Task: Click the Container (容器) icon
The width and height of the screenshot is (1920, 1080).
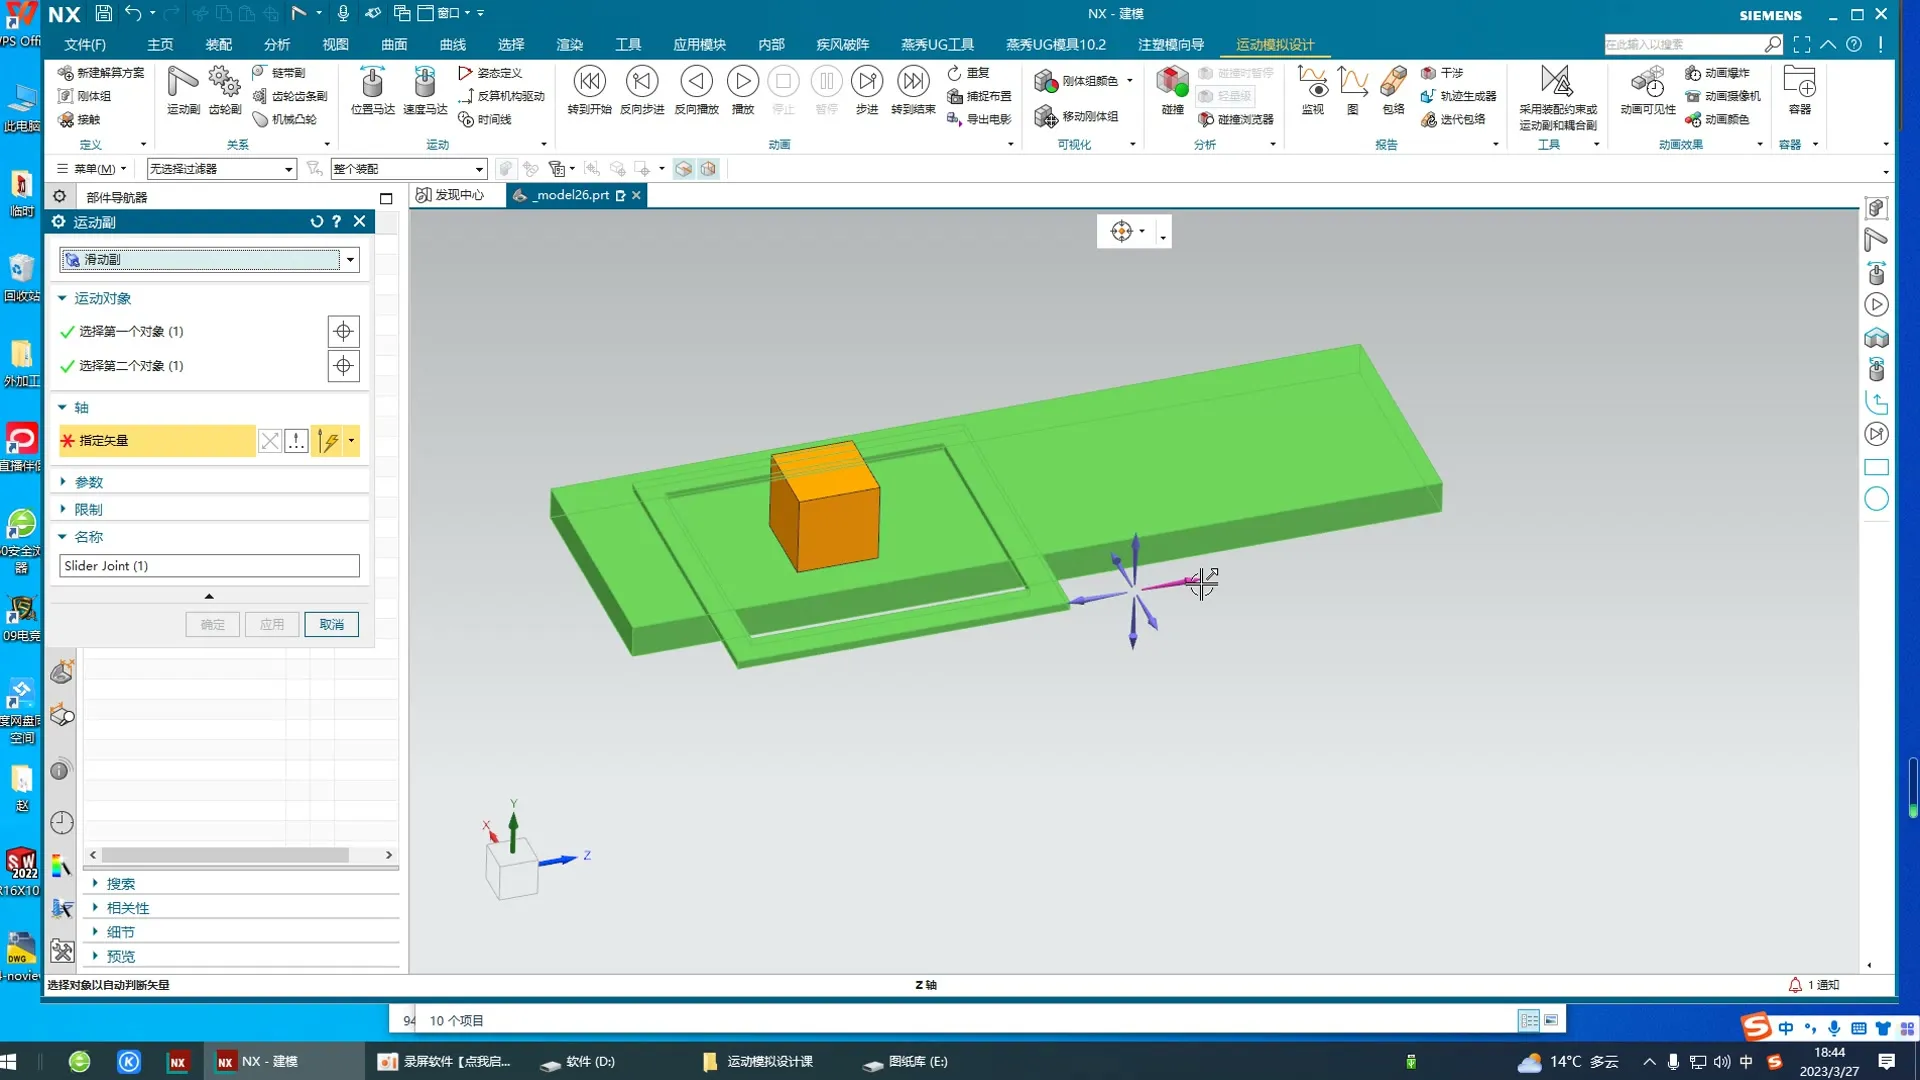Action: (1799, 88)
